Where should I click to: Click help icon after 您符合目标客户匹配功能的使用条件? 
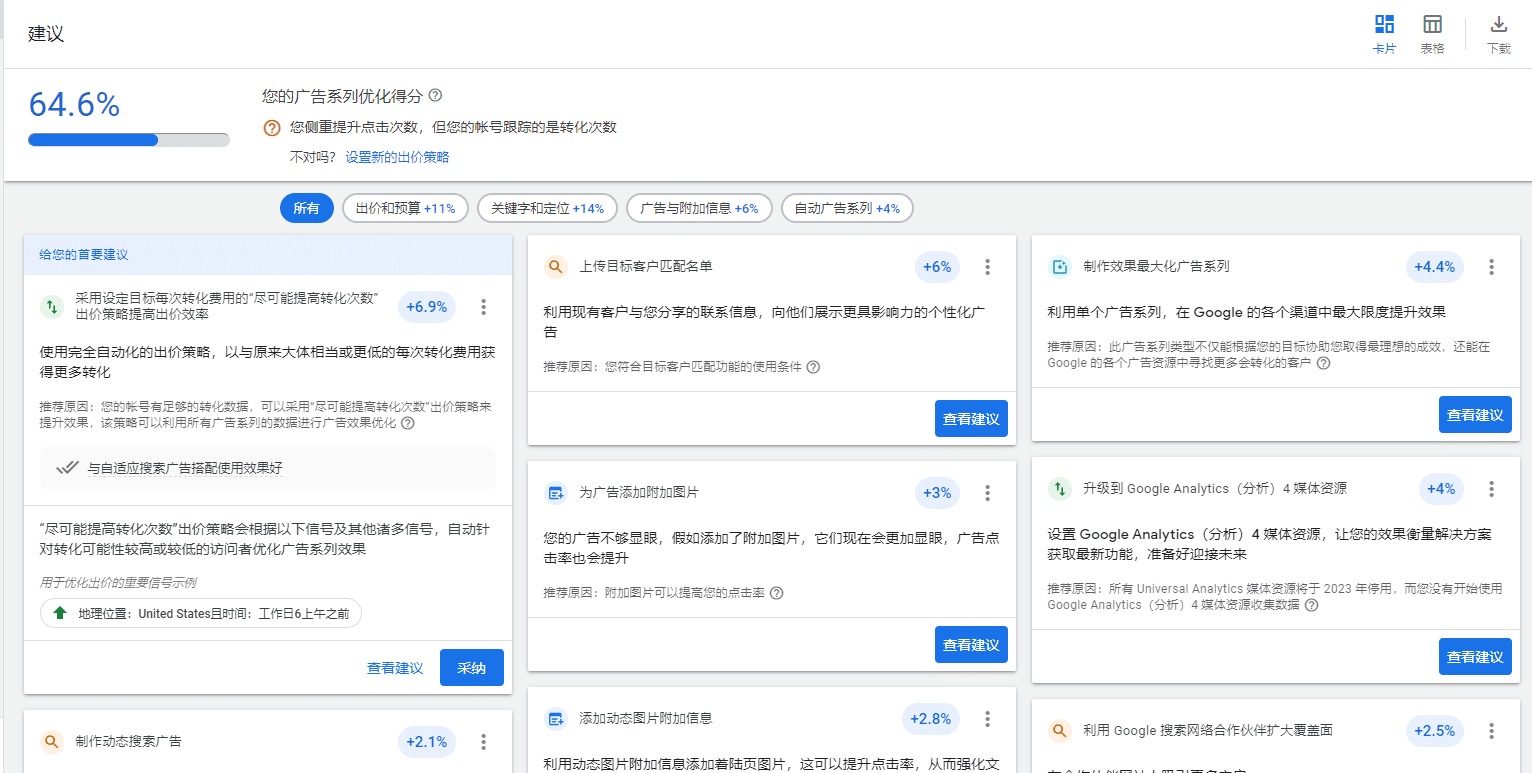[x=813, y=367]
